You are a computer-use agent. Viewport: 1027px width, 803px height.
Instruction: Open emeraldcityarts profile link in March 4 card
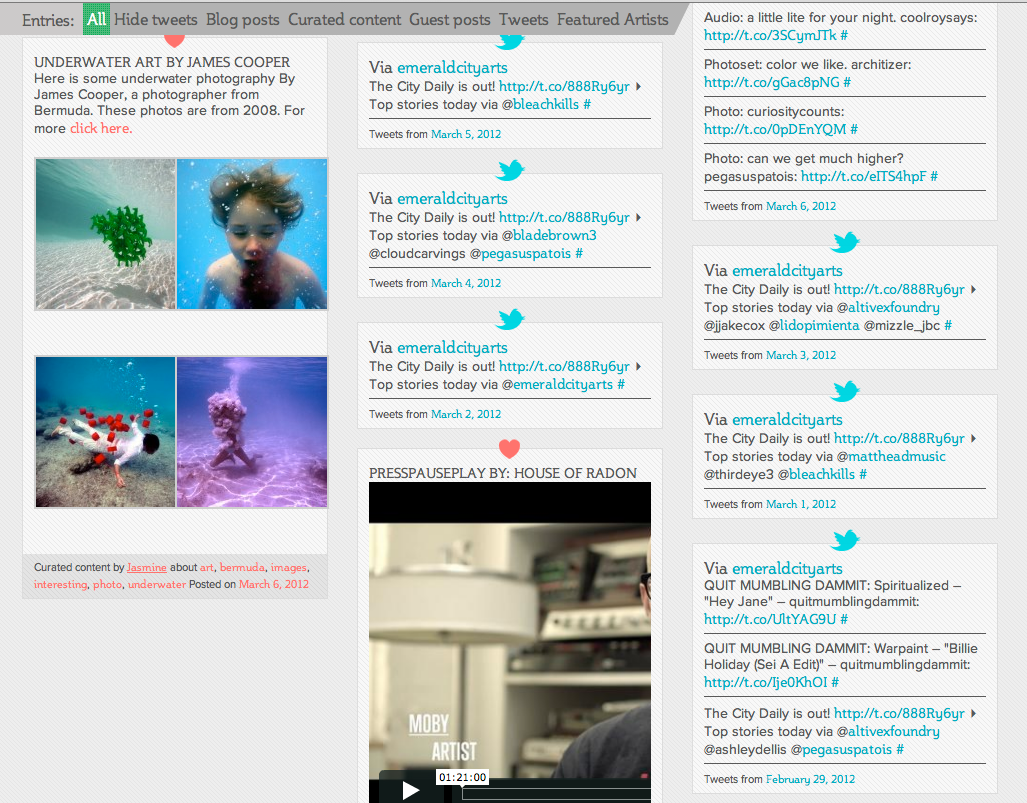pos(453,199)
